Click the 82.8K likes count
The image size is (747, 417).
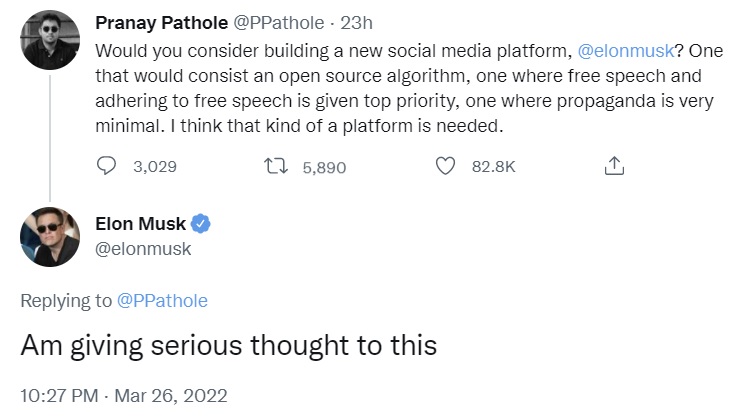pyautogui.click(x=492, y=167)
